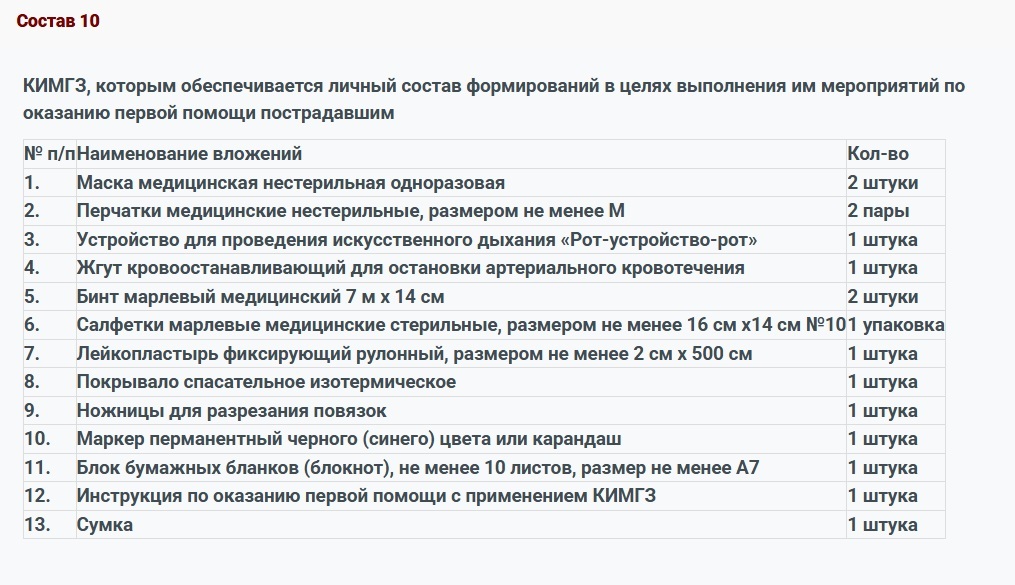The height and width of the screenshot is (585, 1015).
Task: Click the КИМГЗ description paragraph above the table
Action: click(493, 99)
